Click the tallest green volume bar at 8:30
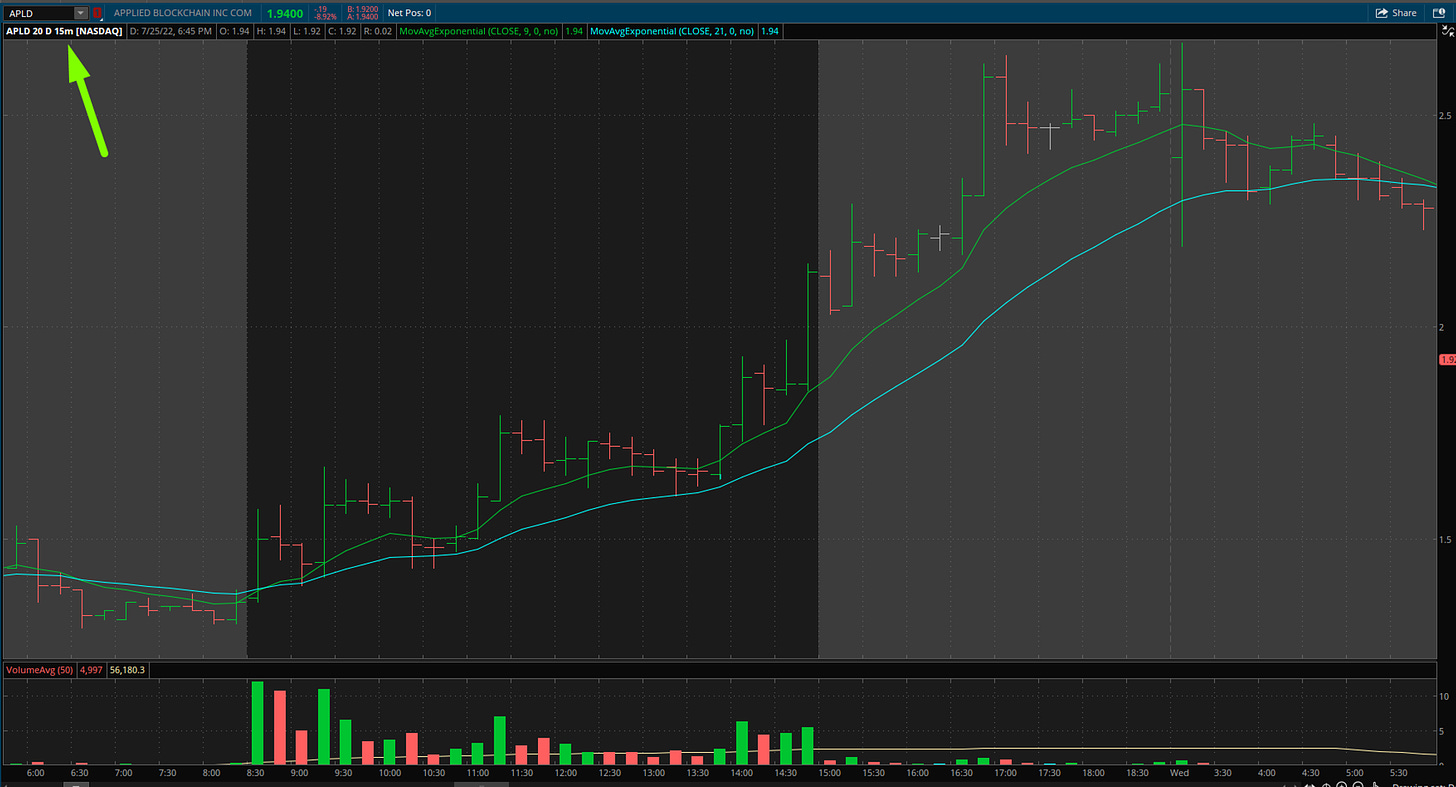The height and width of the screenshot is (787, 1456). click(257, 723)
